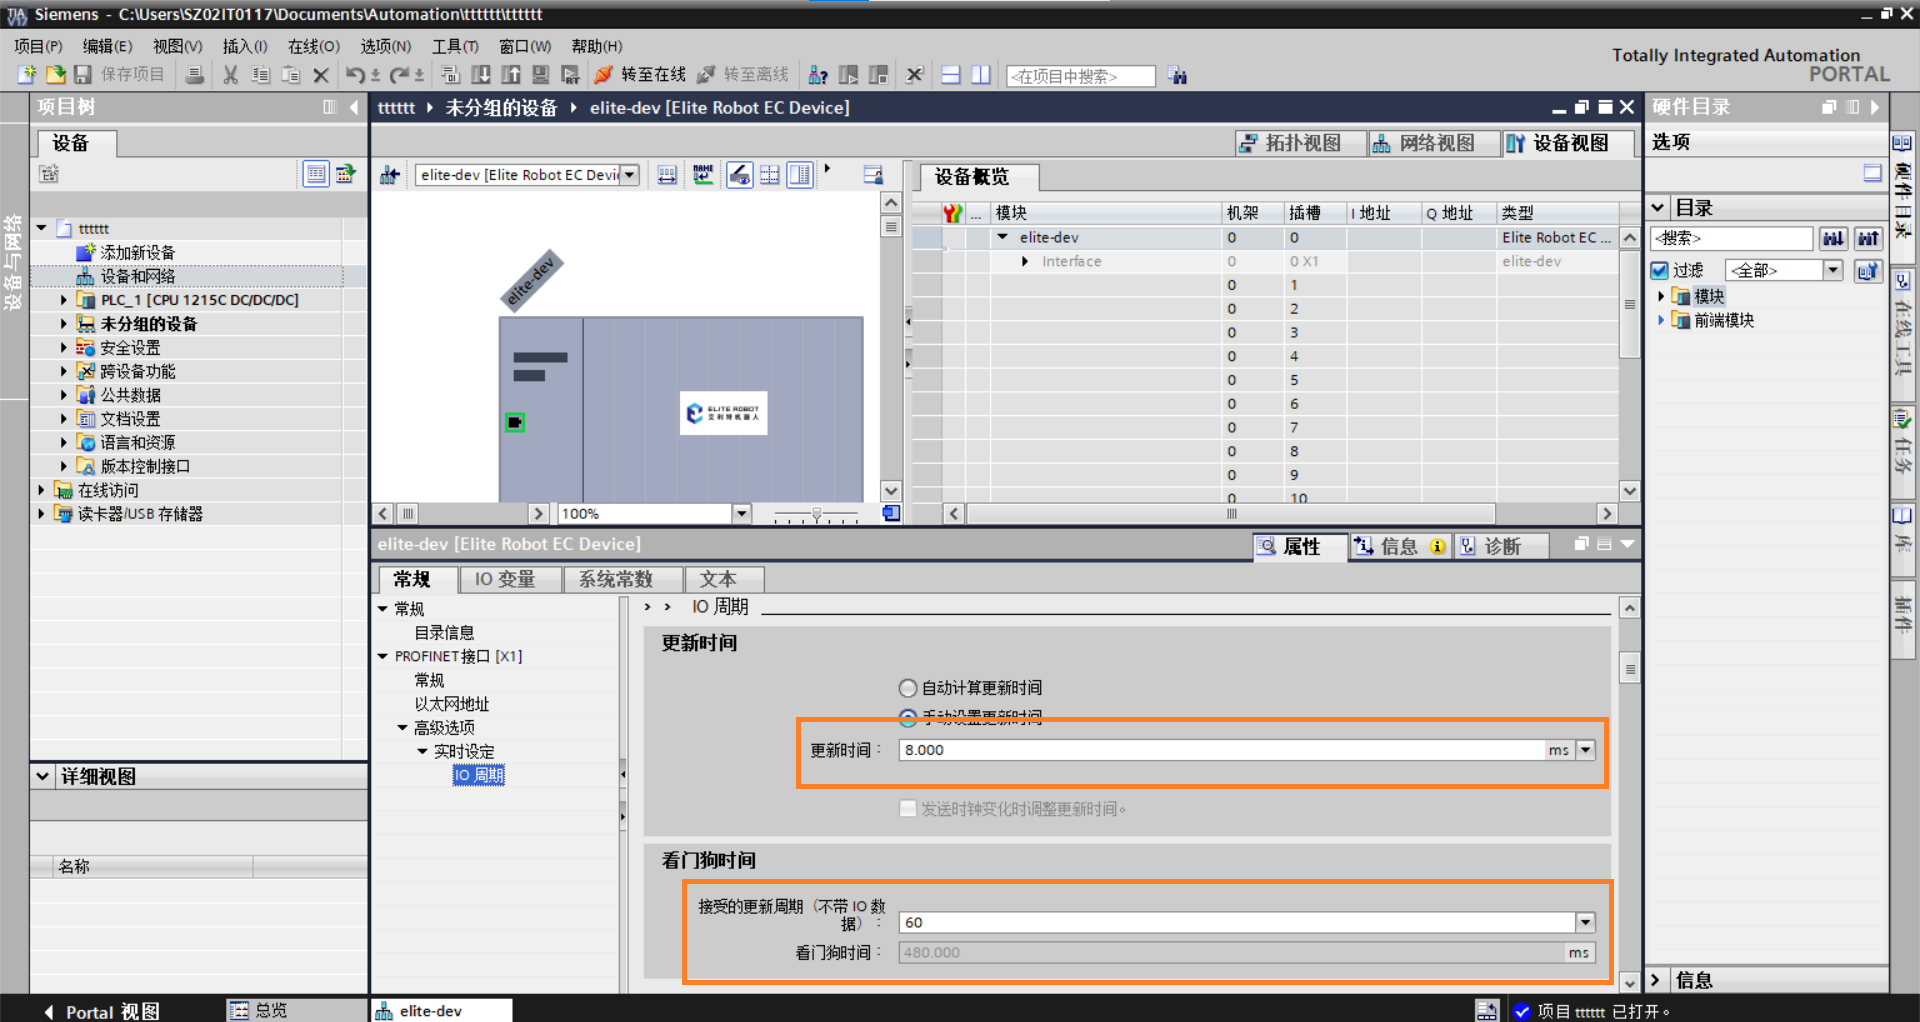
Task: Click the print icon in the toolbar
Action: (x=195, y=75)
